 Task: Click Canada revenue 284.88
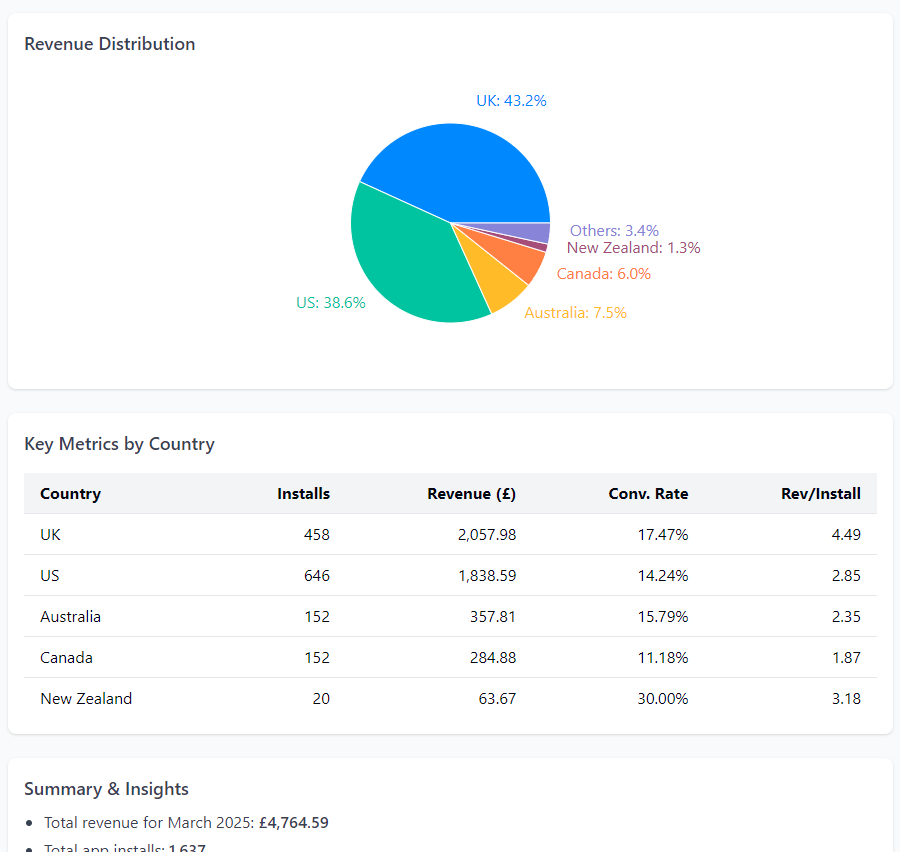[x=493, y=658]
